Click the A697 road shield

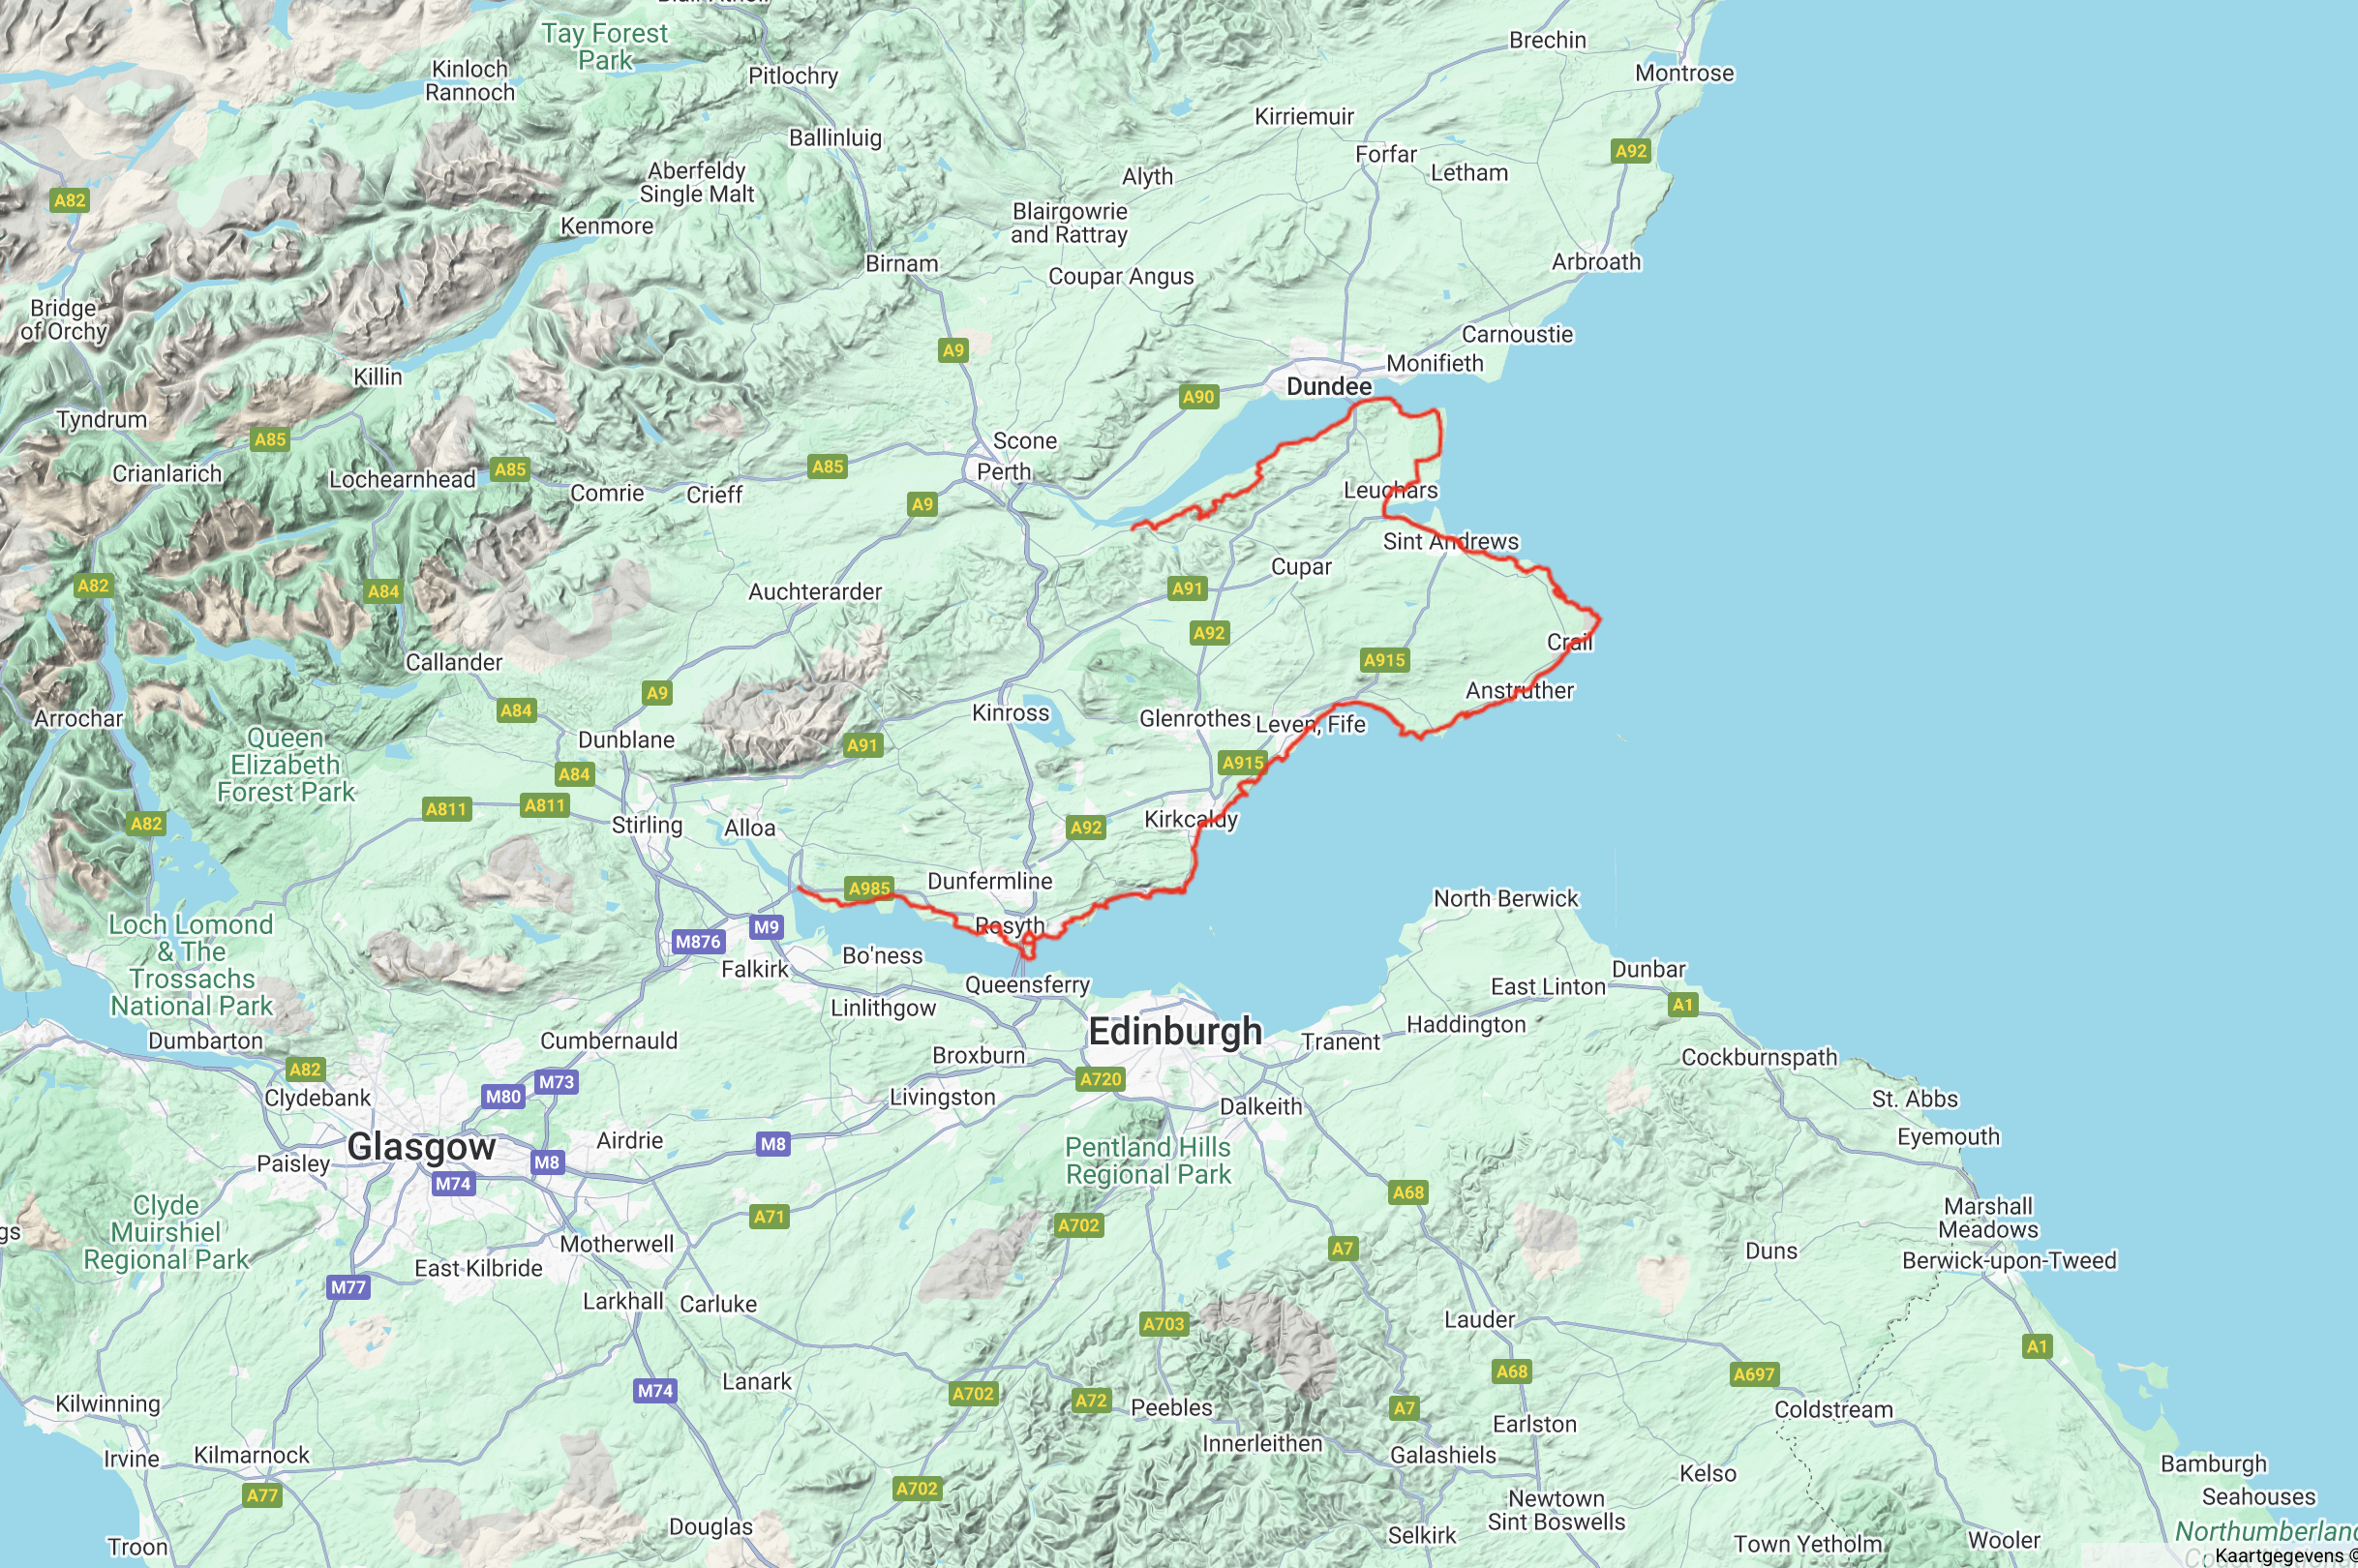coord(1754,1374)
